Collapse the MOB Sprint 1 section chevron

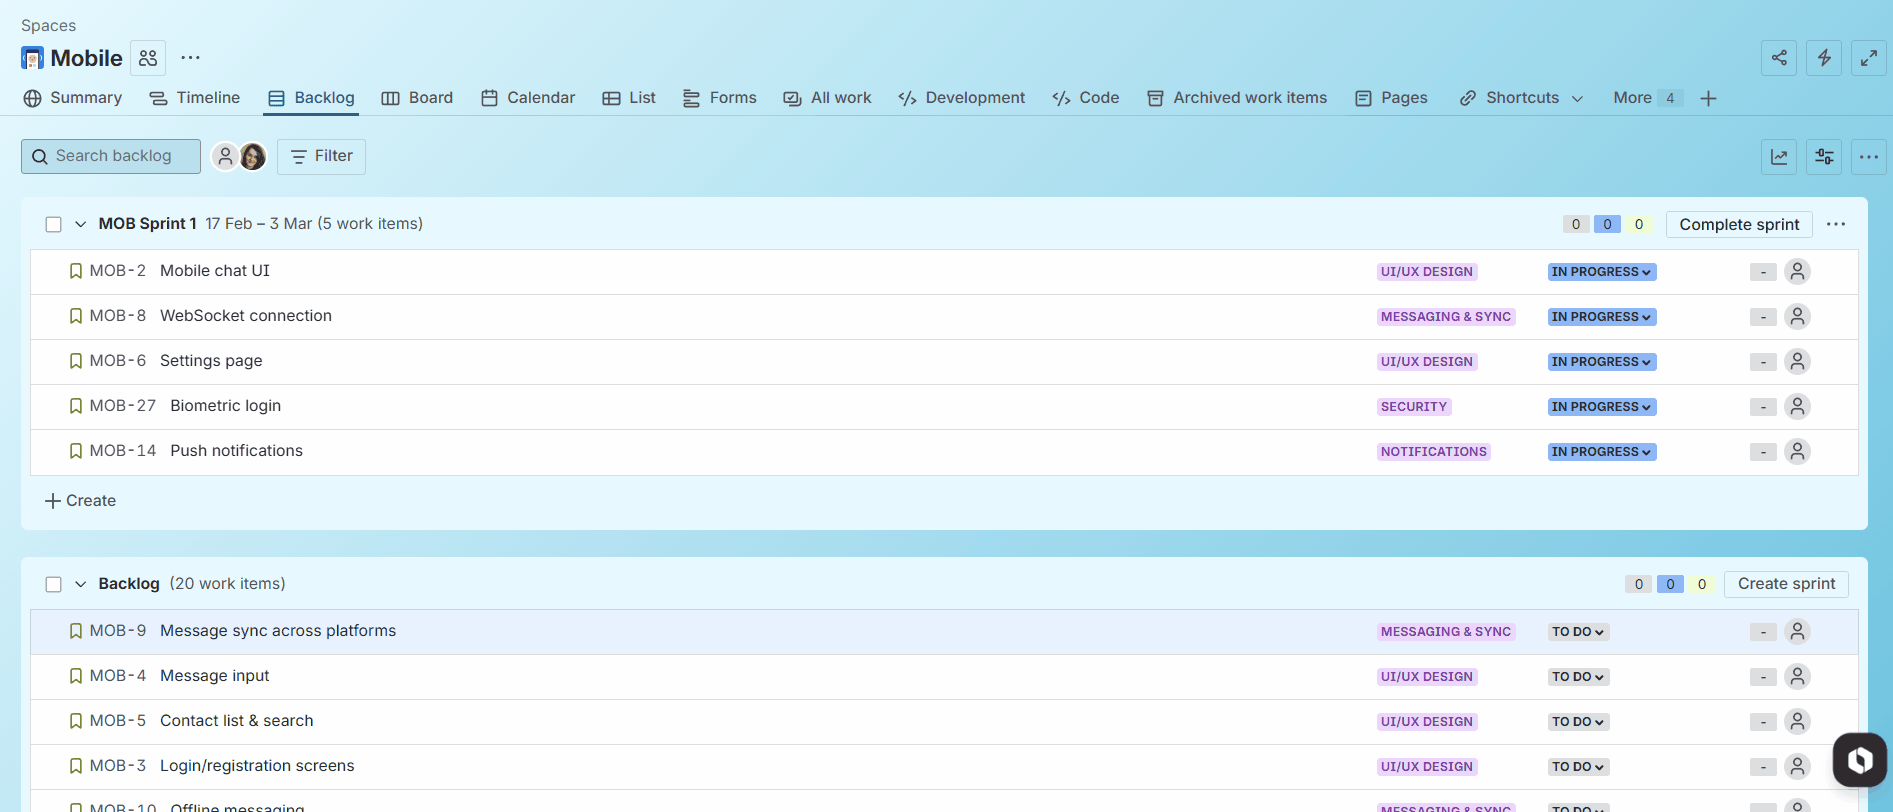[81, 224]
